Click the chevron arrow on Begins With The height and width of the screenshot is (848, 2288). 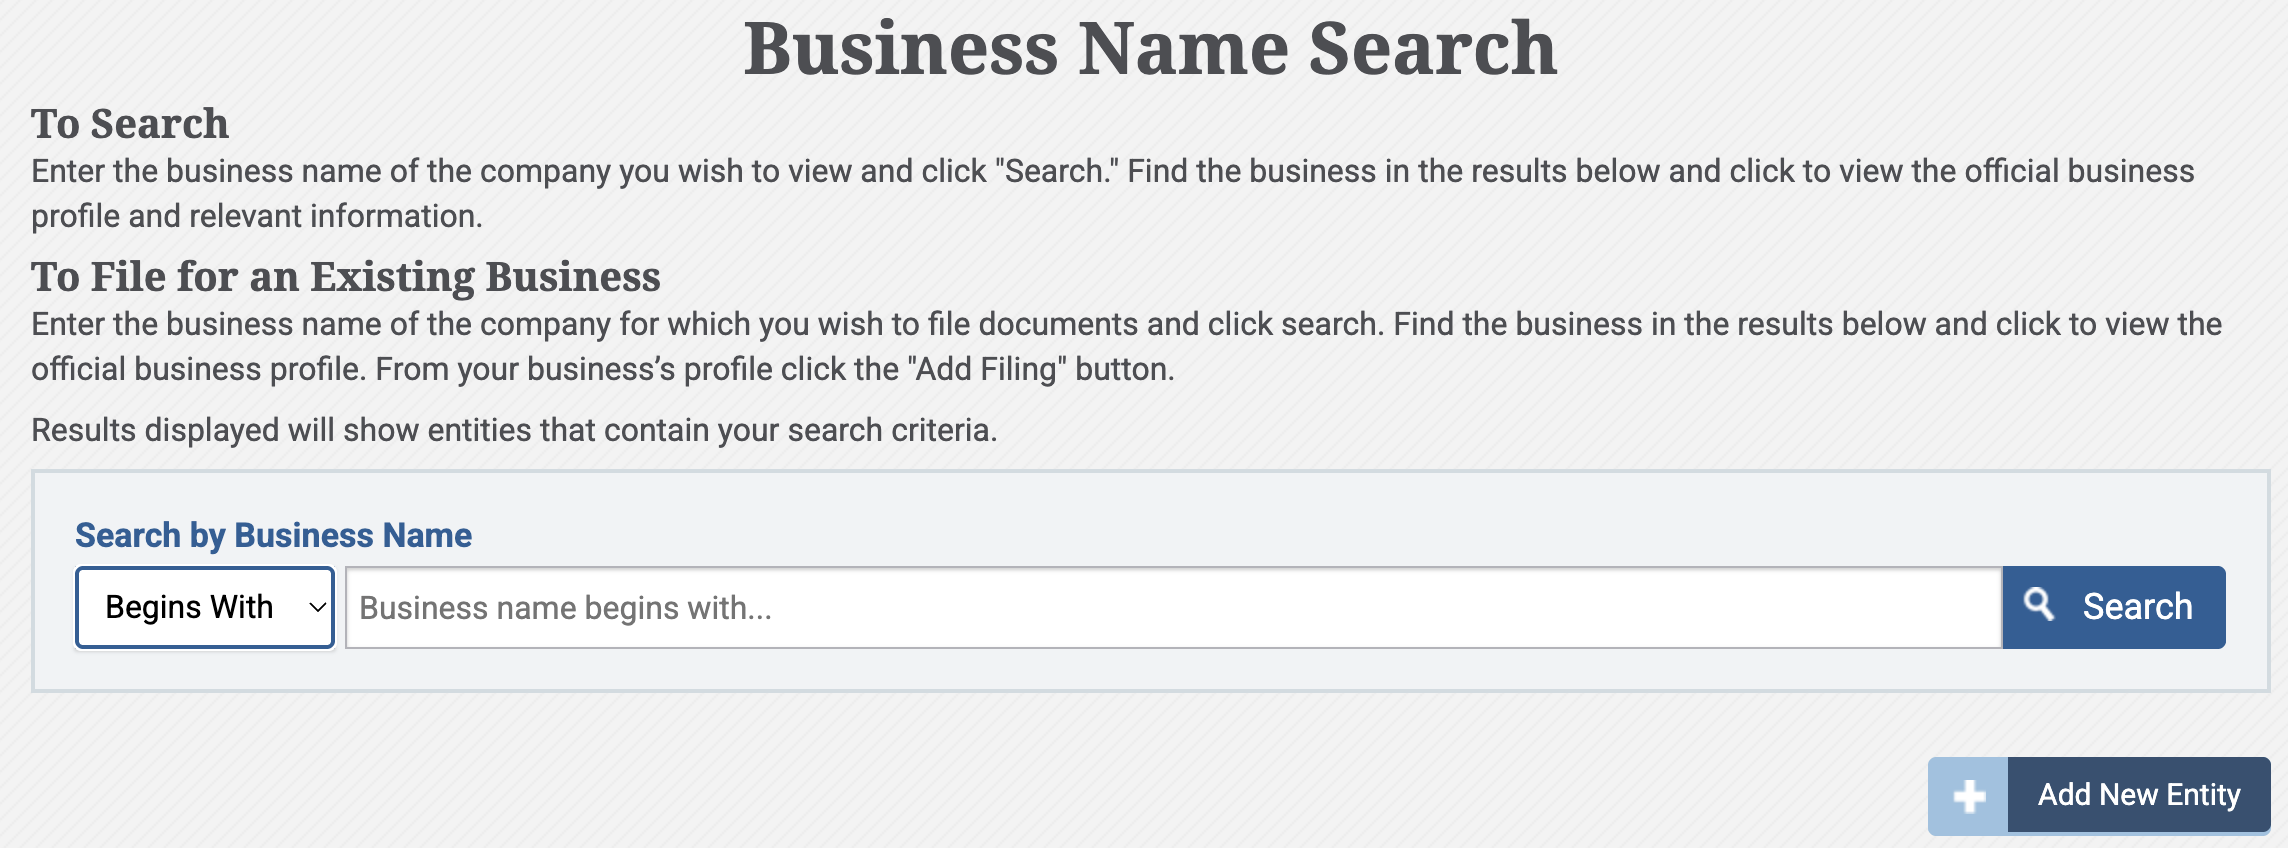(317, 607)
